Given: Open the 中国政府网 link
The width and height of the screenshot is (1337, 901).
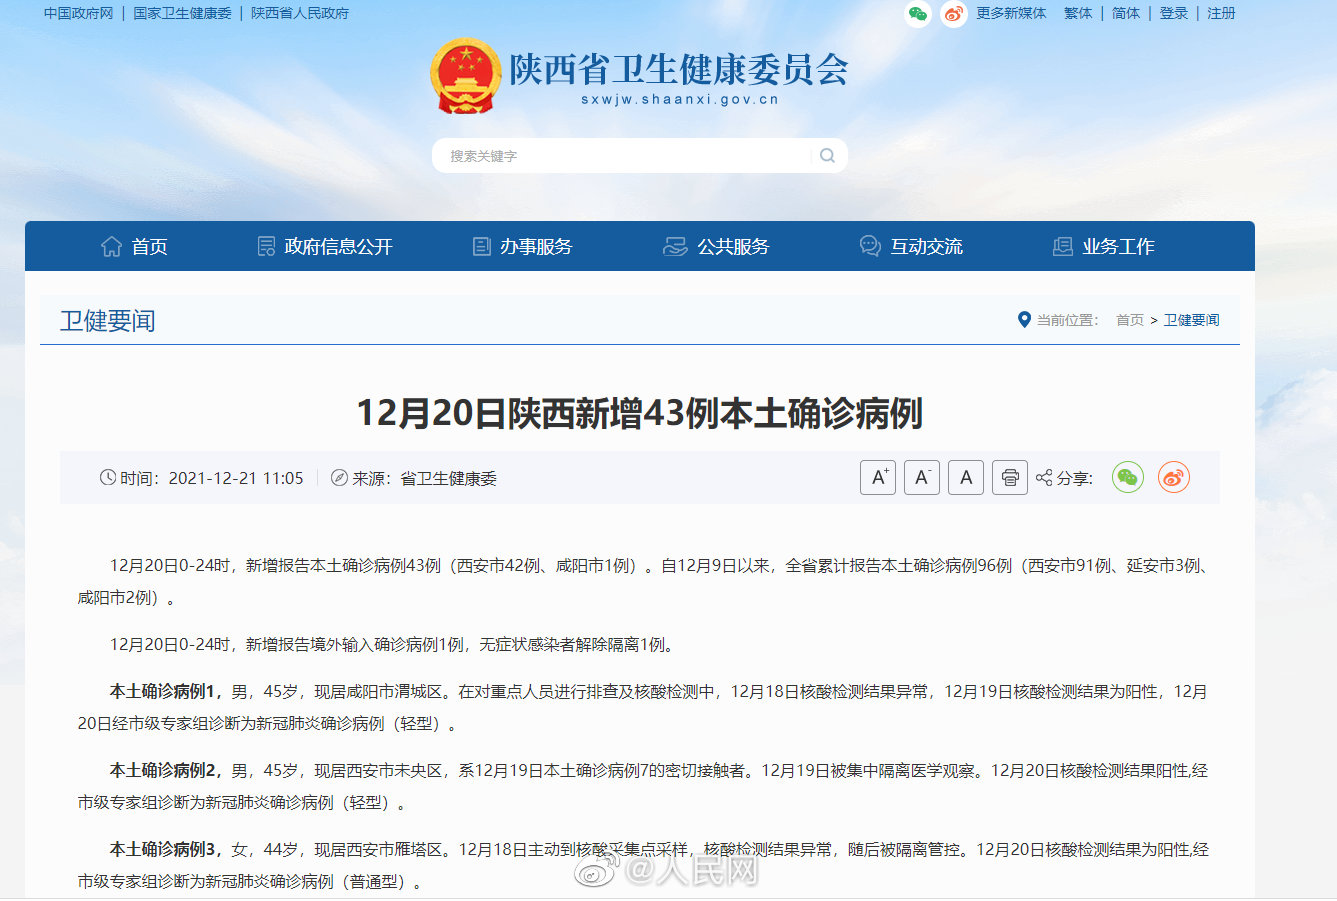Looking at the screenshot, I should click(78, 14).
